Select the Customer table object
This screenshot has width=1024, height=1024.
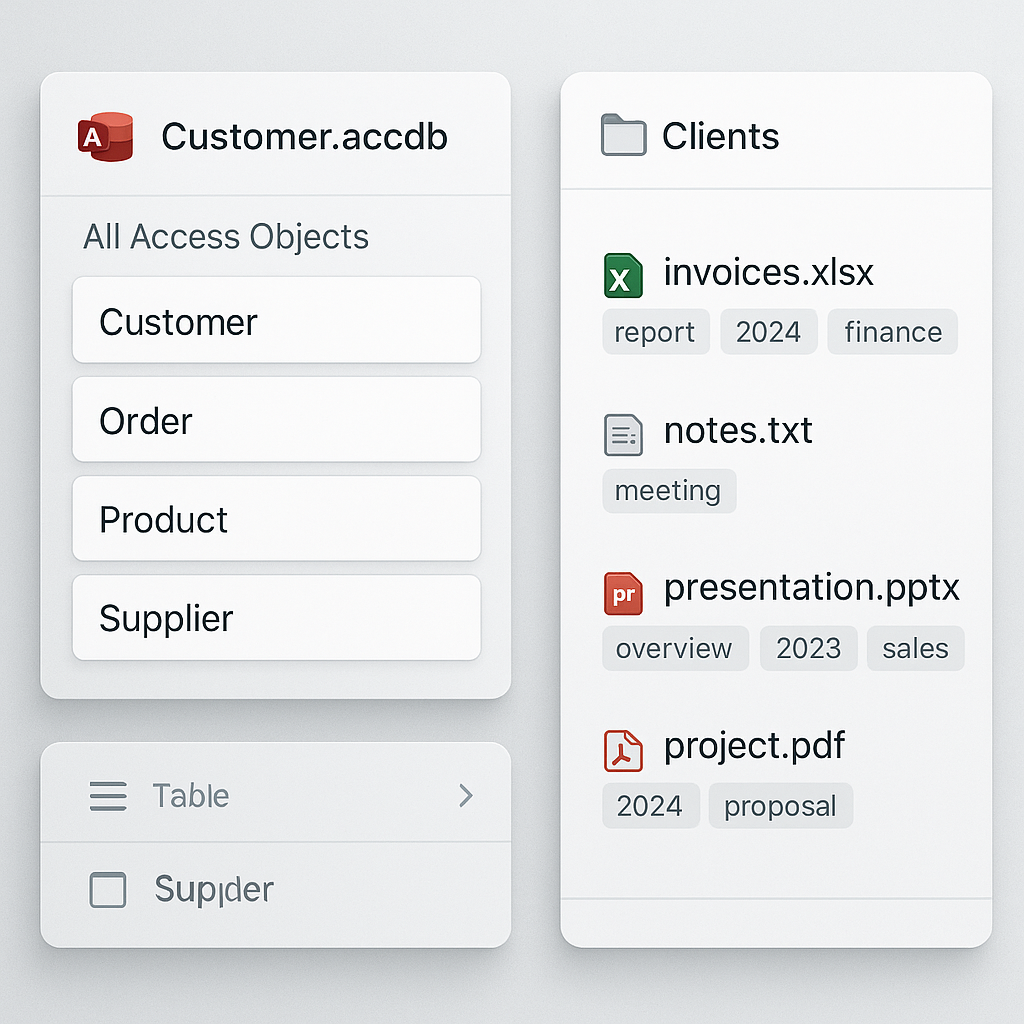[277, 320]
